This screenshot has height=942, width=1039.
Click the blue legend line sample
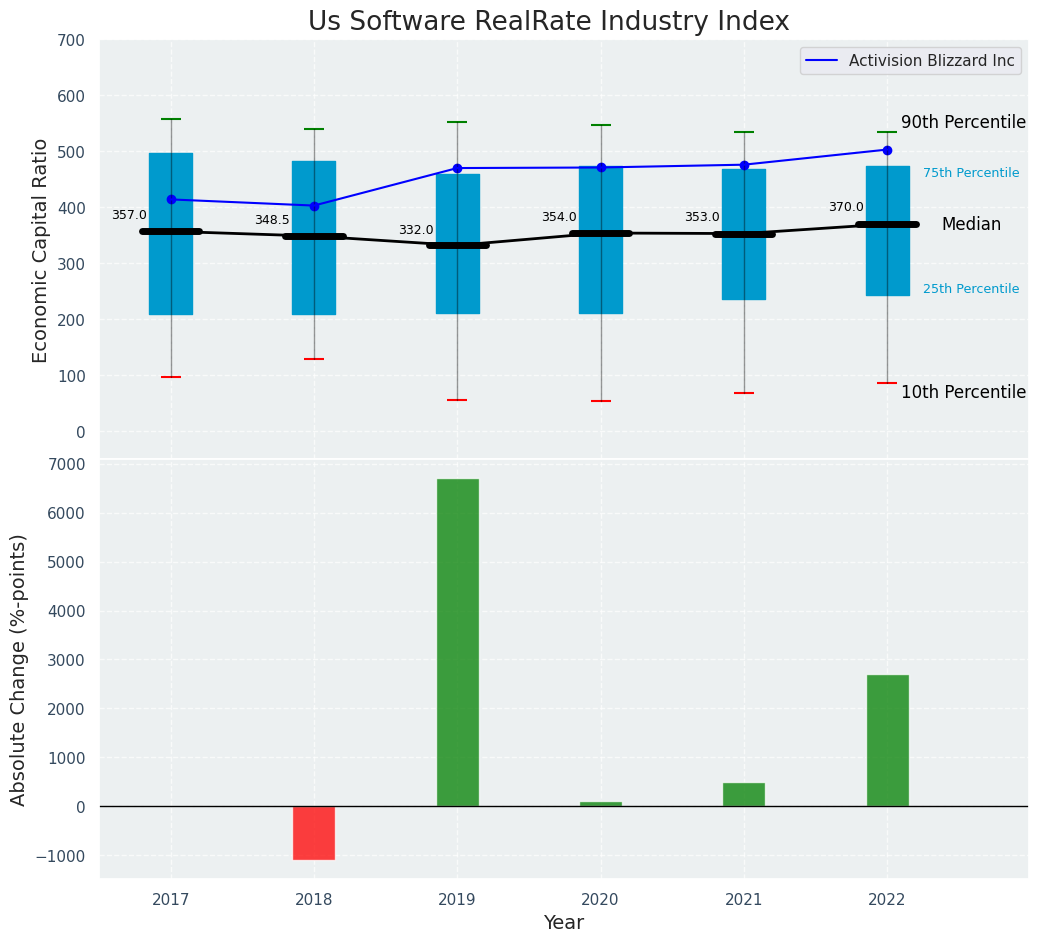click(x=824, y=61)
